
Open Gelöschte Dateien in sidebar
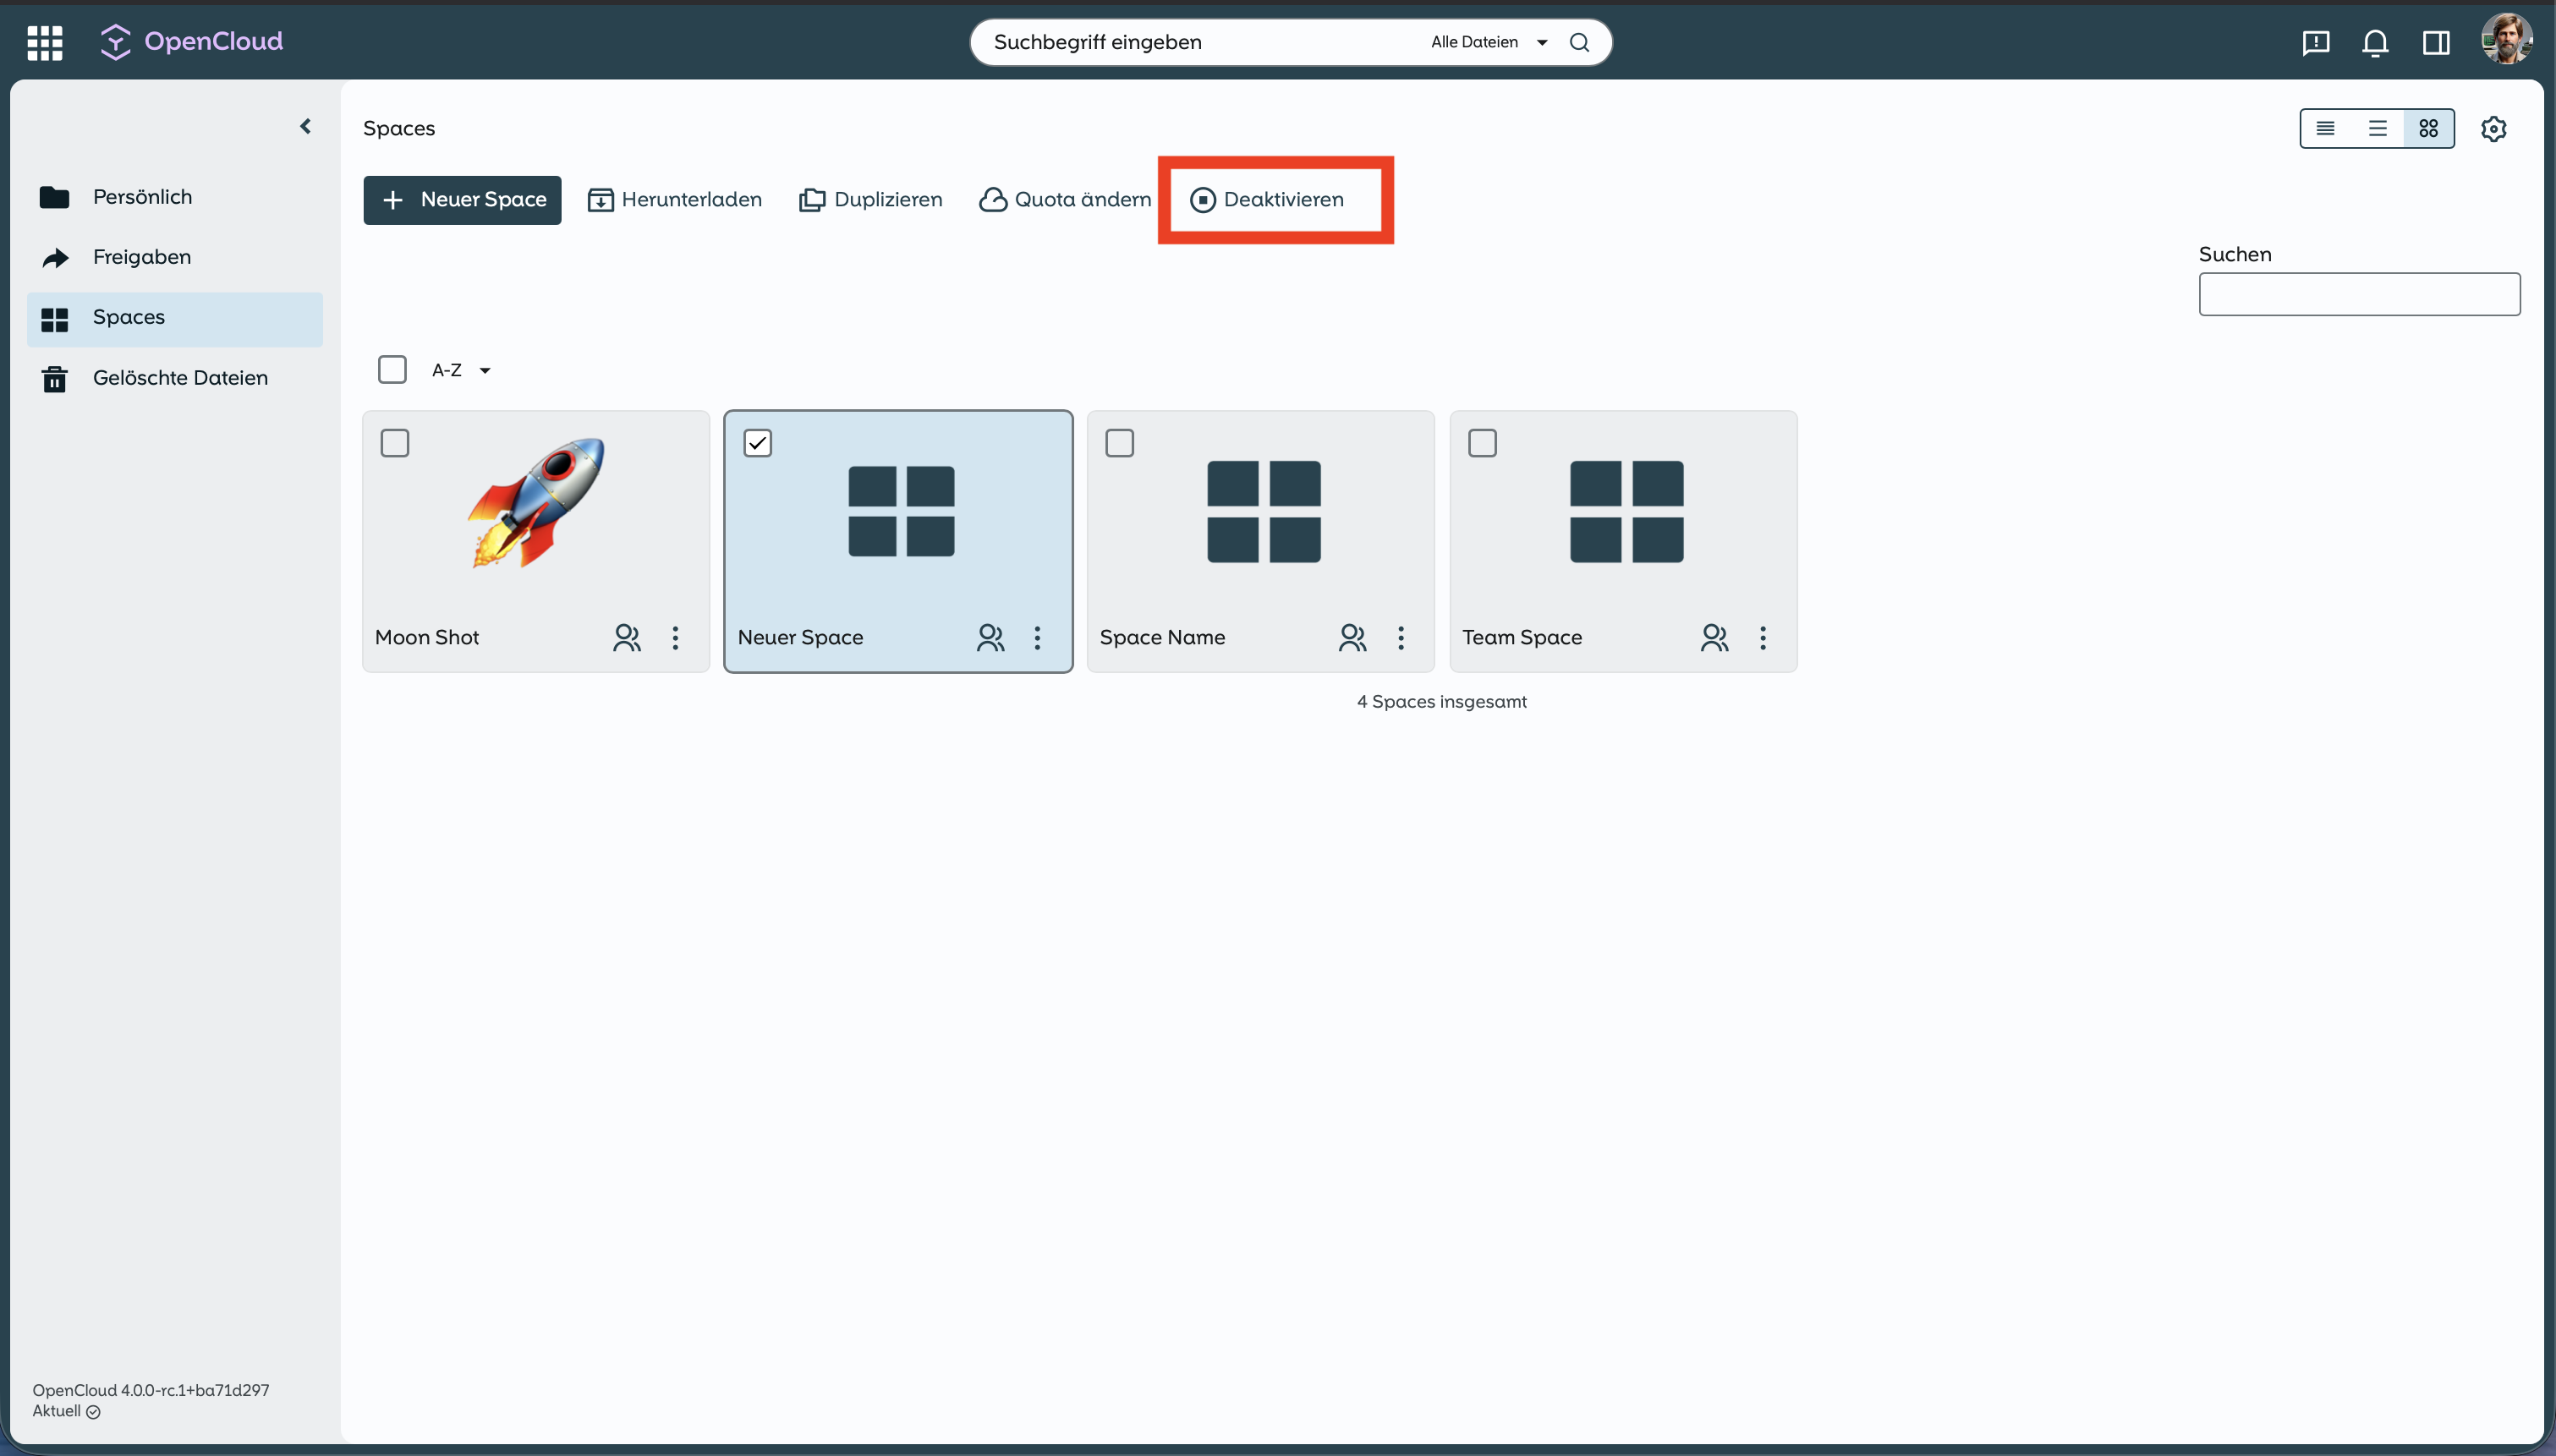(180, 378)
